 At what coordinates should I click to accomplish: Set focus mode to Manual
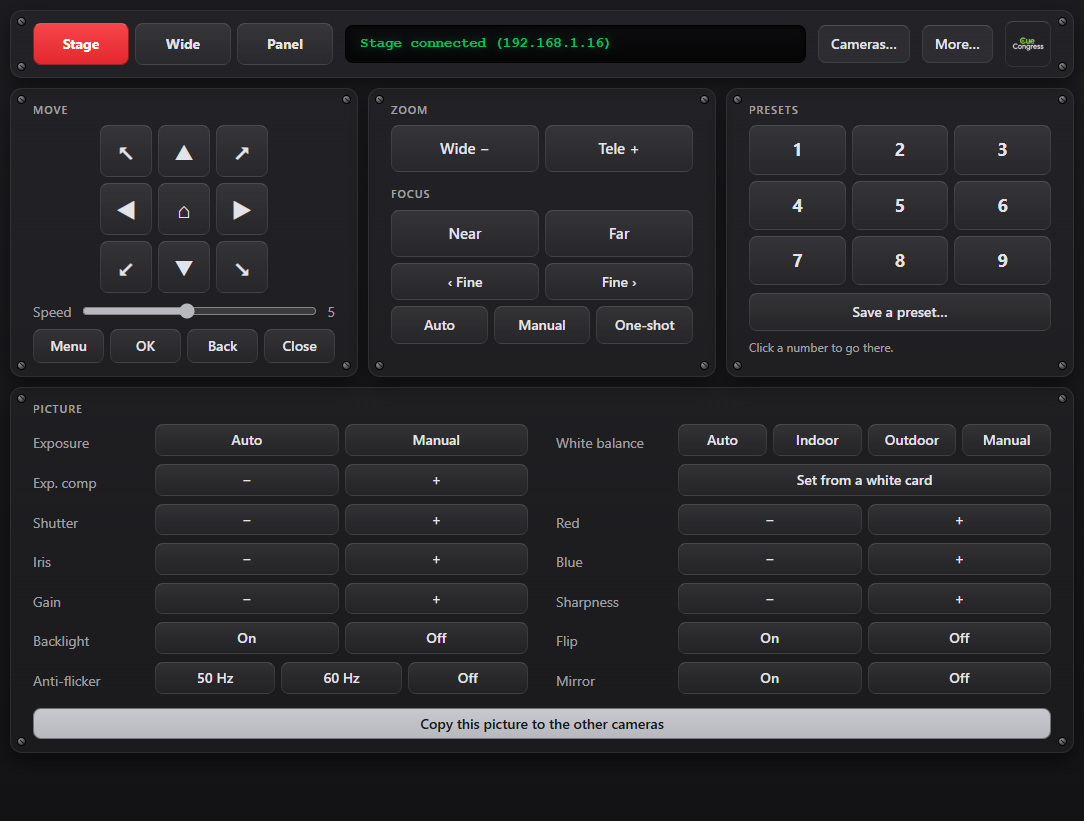[542, 325]
